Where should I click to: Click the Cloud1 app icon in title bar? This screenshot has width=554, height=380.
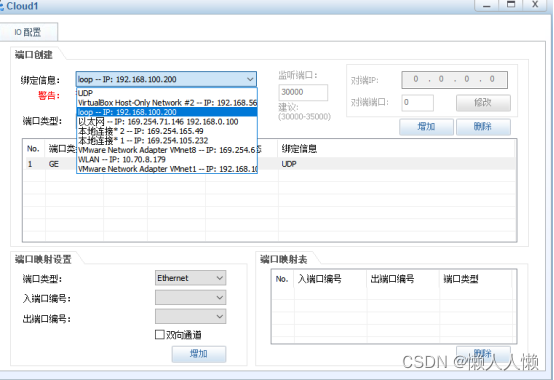tap(2, 6)
